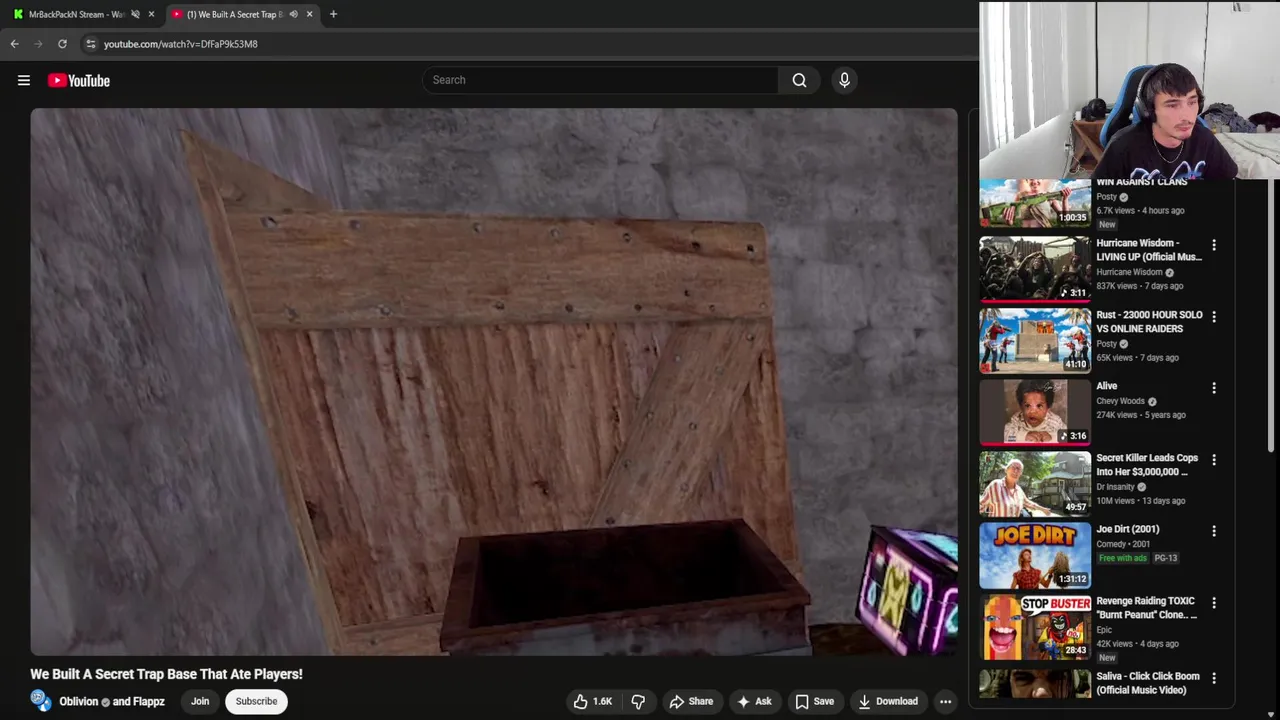Close the MrBackPackN Stream tab

tap(151, 14)
